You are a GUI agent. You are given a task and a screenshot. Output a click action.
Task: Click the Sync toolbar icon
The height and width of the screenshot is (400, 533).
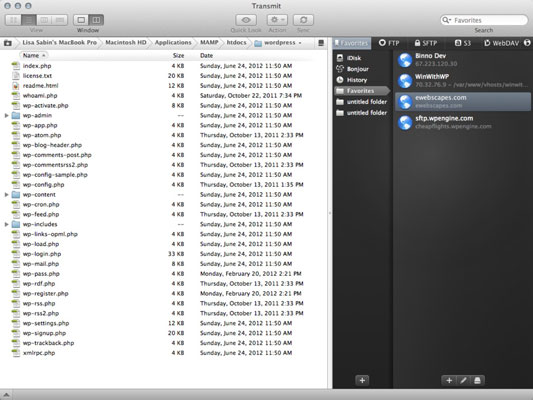303,20
